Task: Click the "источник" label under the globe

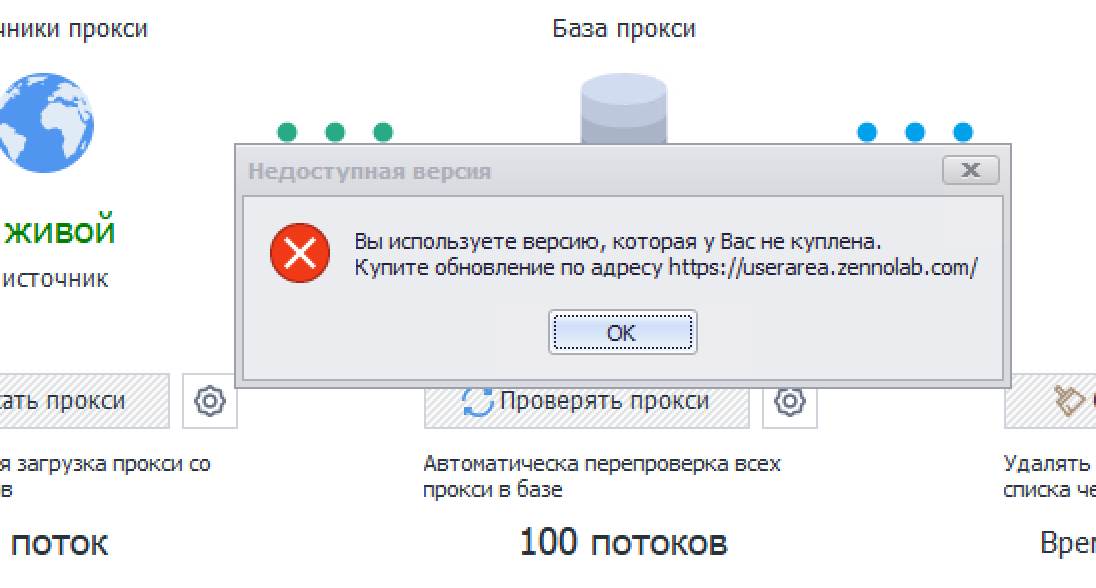Action: coord(59,279)
